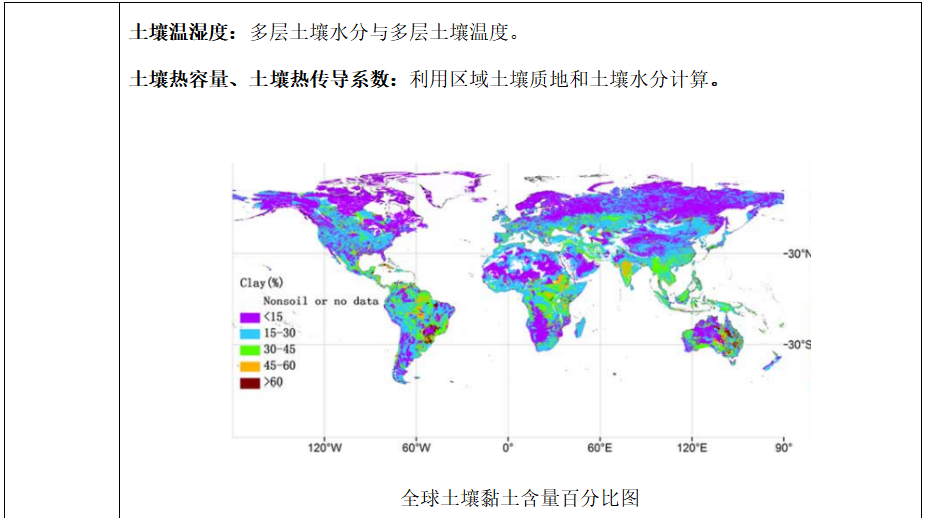Click the '15-30' legend value text
Screen dimensions: 927x518
[279, 333]
